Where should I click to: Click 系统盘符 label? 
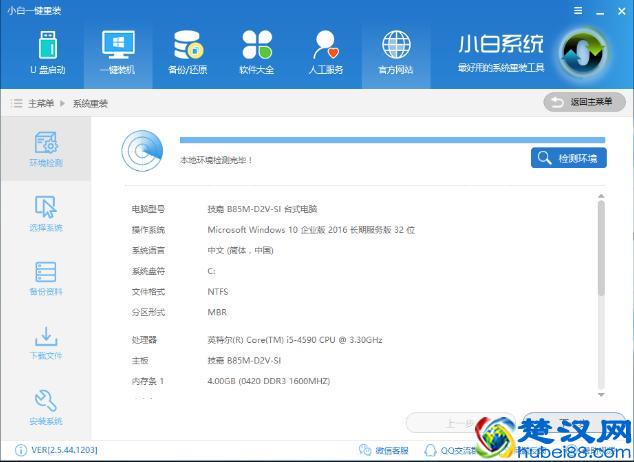pos(148,271)
